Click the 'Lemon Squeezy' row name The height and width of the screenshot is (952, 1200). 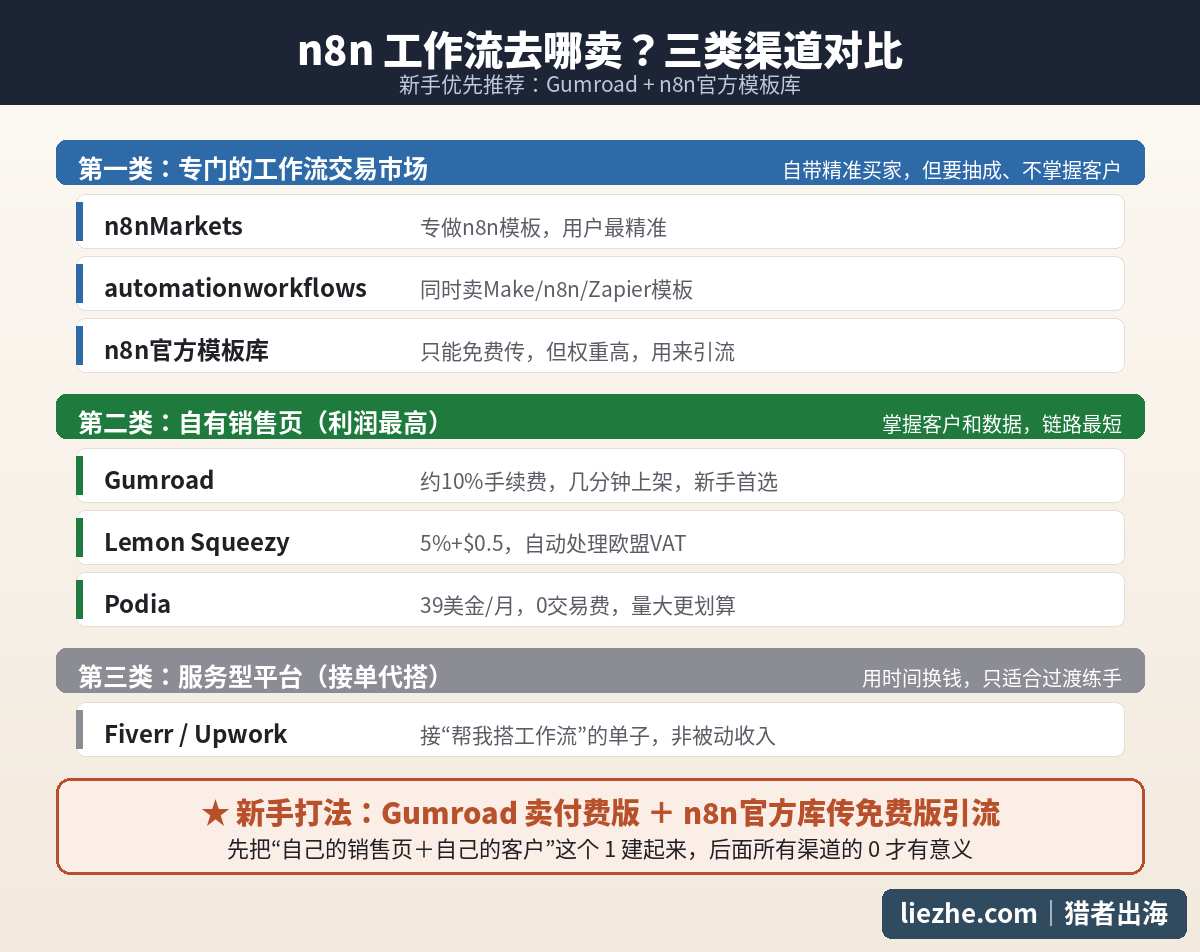click(x=197, y=542)
